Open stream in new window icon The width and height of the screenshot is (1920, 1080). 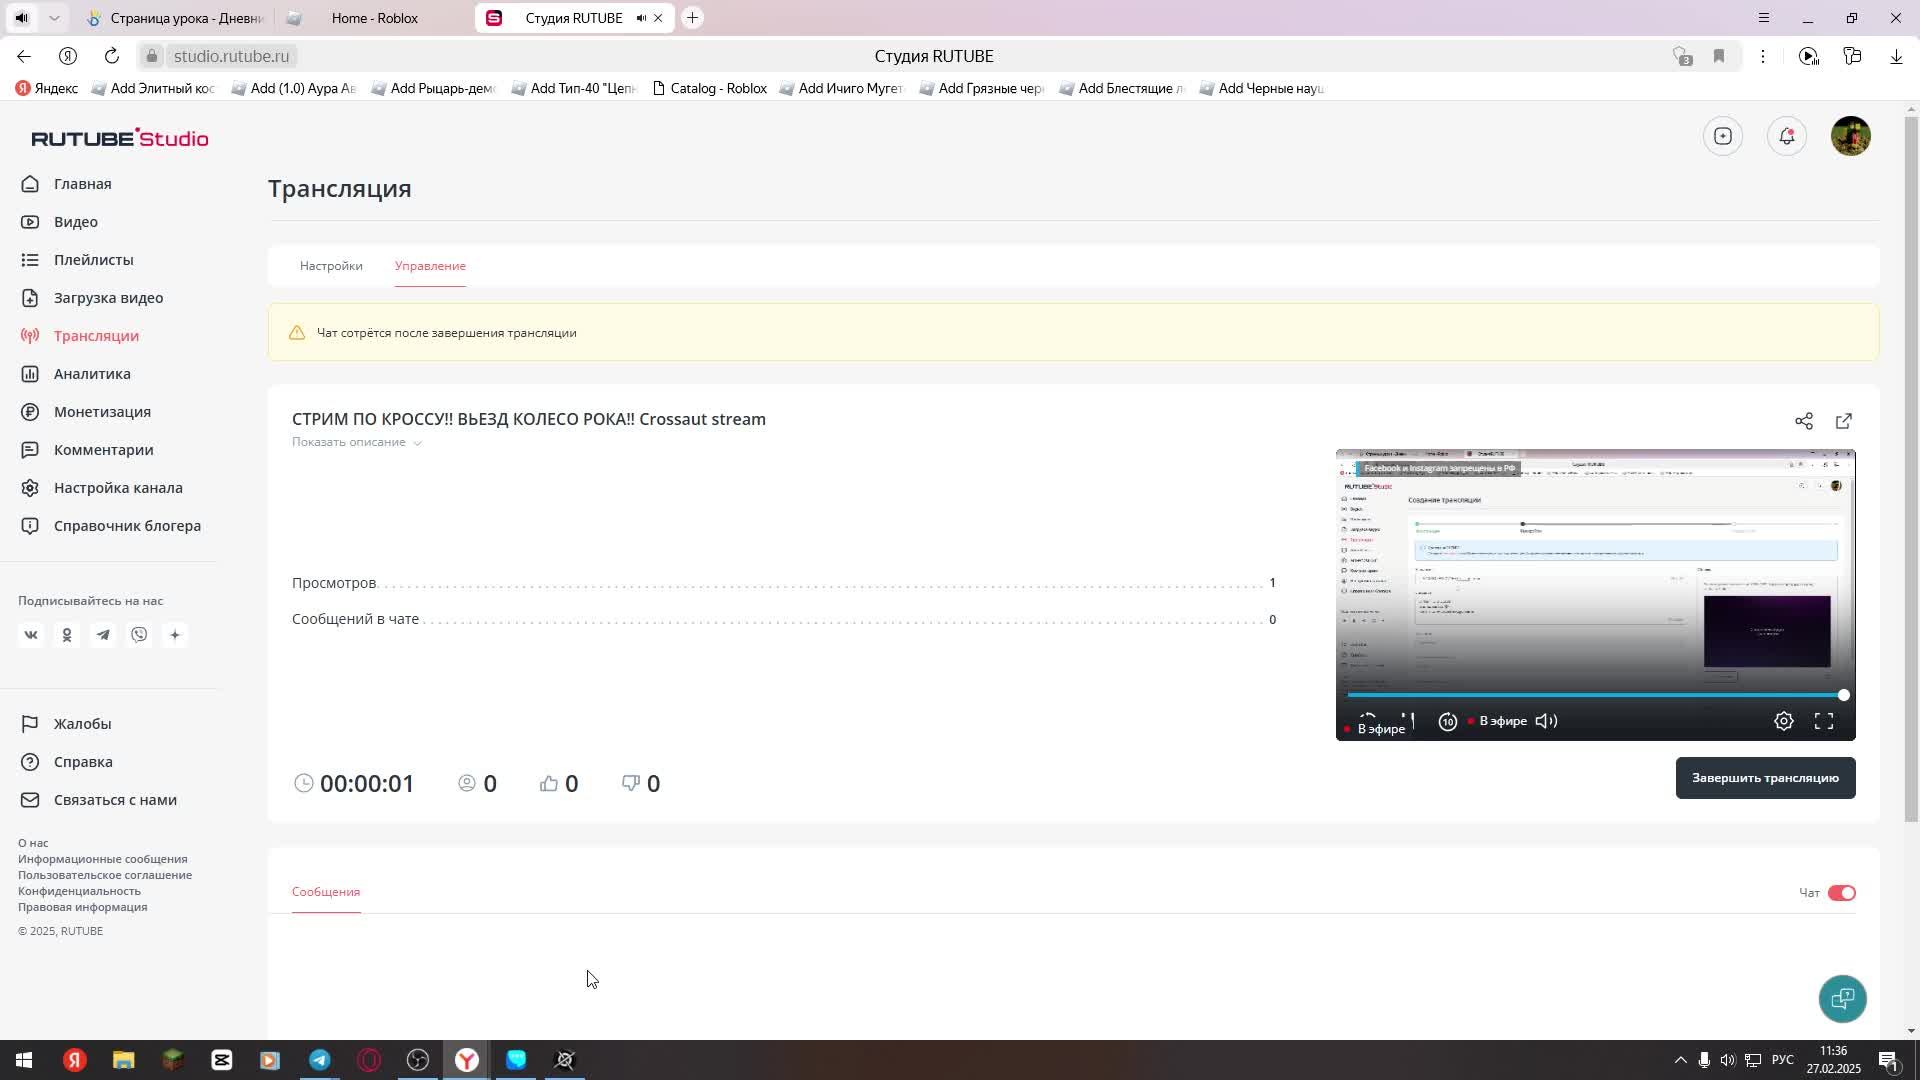(x=1843, y=421)
